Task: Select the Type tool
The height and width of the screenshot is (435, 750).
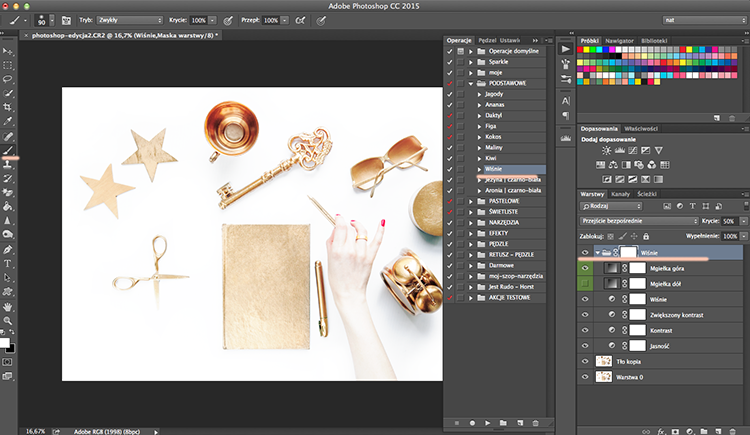Action: coord(8,264)
